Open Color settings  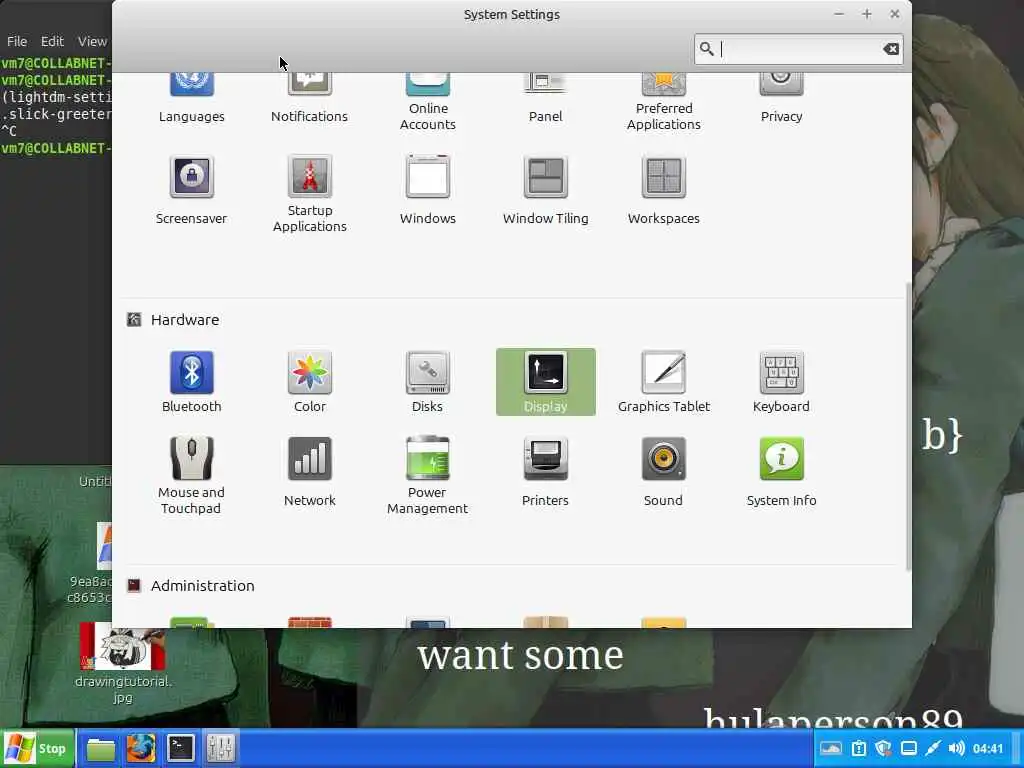(310, 381)
